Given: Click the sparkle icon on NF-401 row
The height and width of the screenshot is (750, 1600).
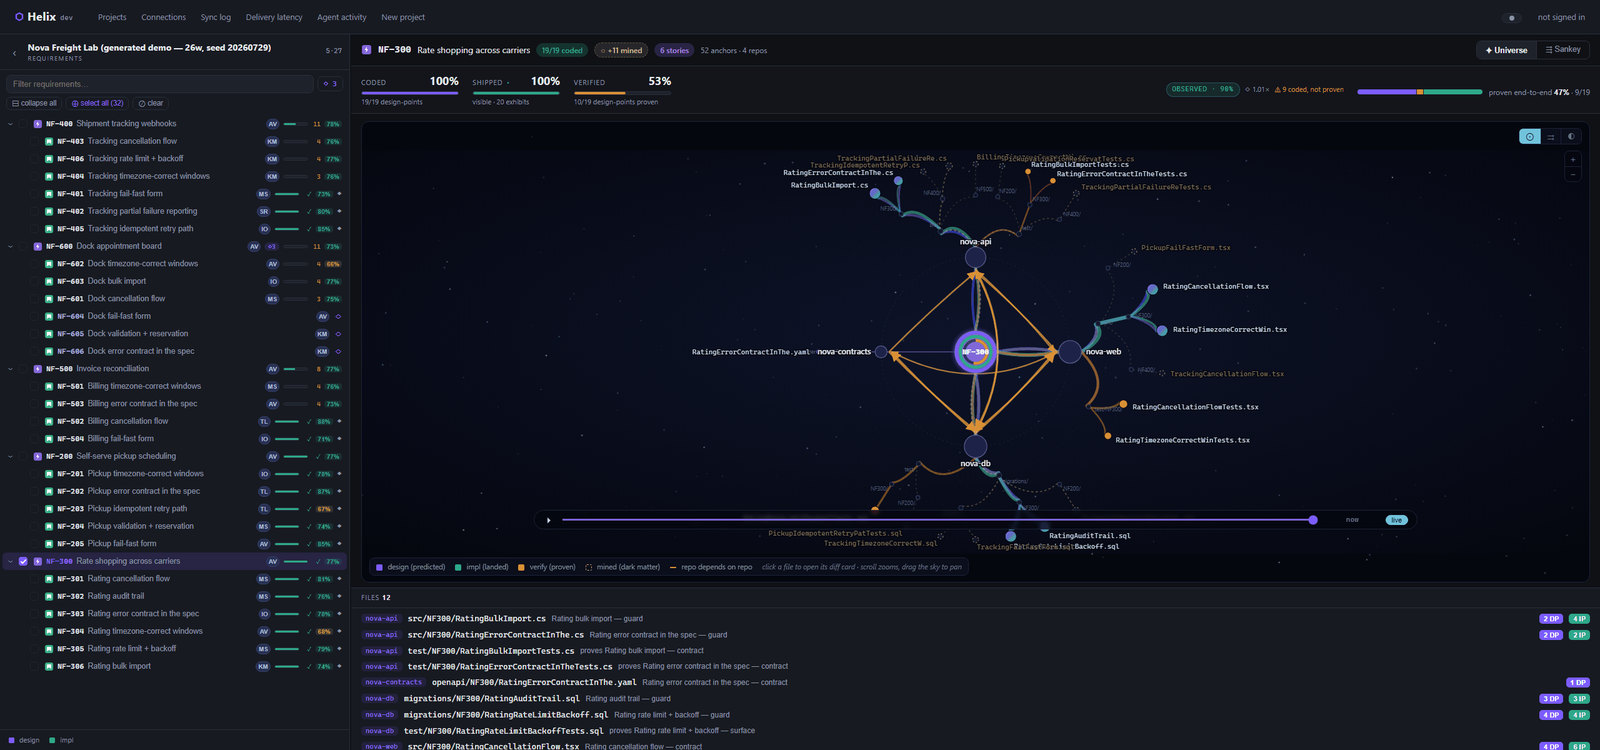Looking at the screenshot, I should [x=339, y=194].
